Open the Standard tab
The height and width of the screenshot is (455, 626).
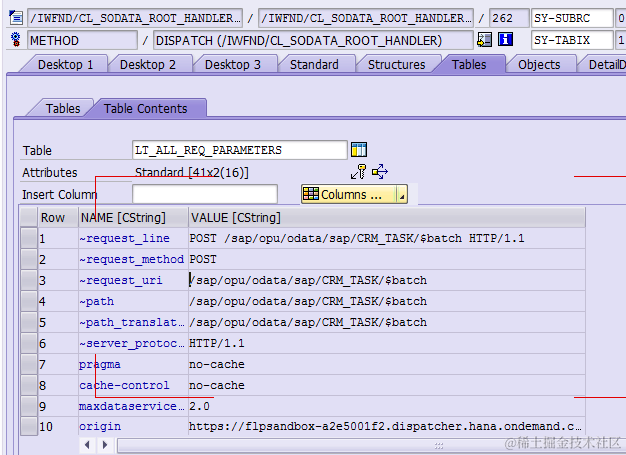click(x=314, y=64)
